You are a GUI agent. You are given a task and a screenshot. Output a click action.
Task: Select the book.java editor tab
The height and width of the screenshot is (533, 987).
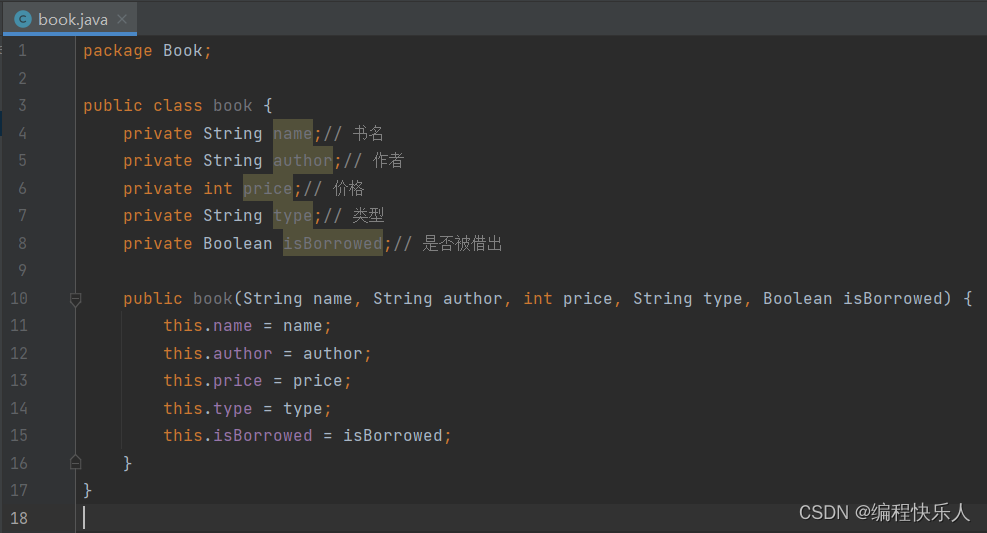click(x=70, y=19)
